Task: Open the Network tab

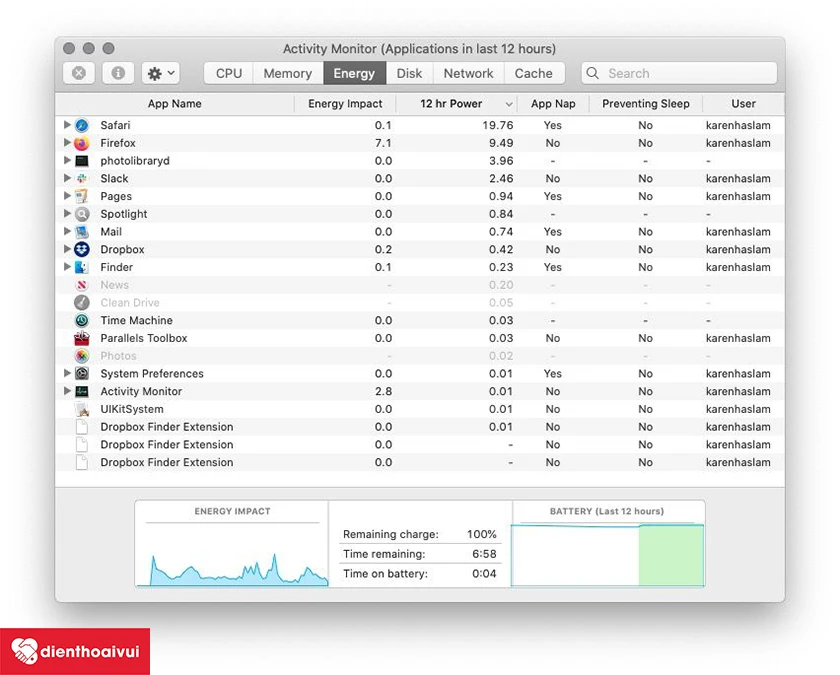Action: coord(468,73)
